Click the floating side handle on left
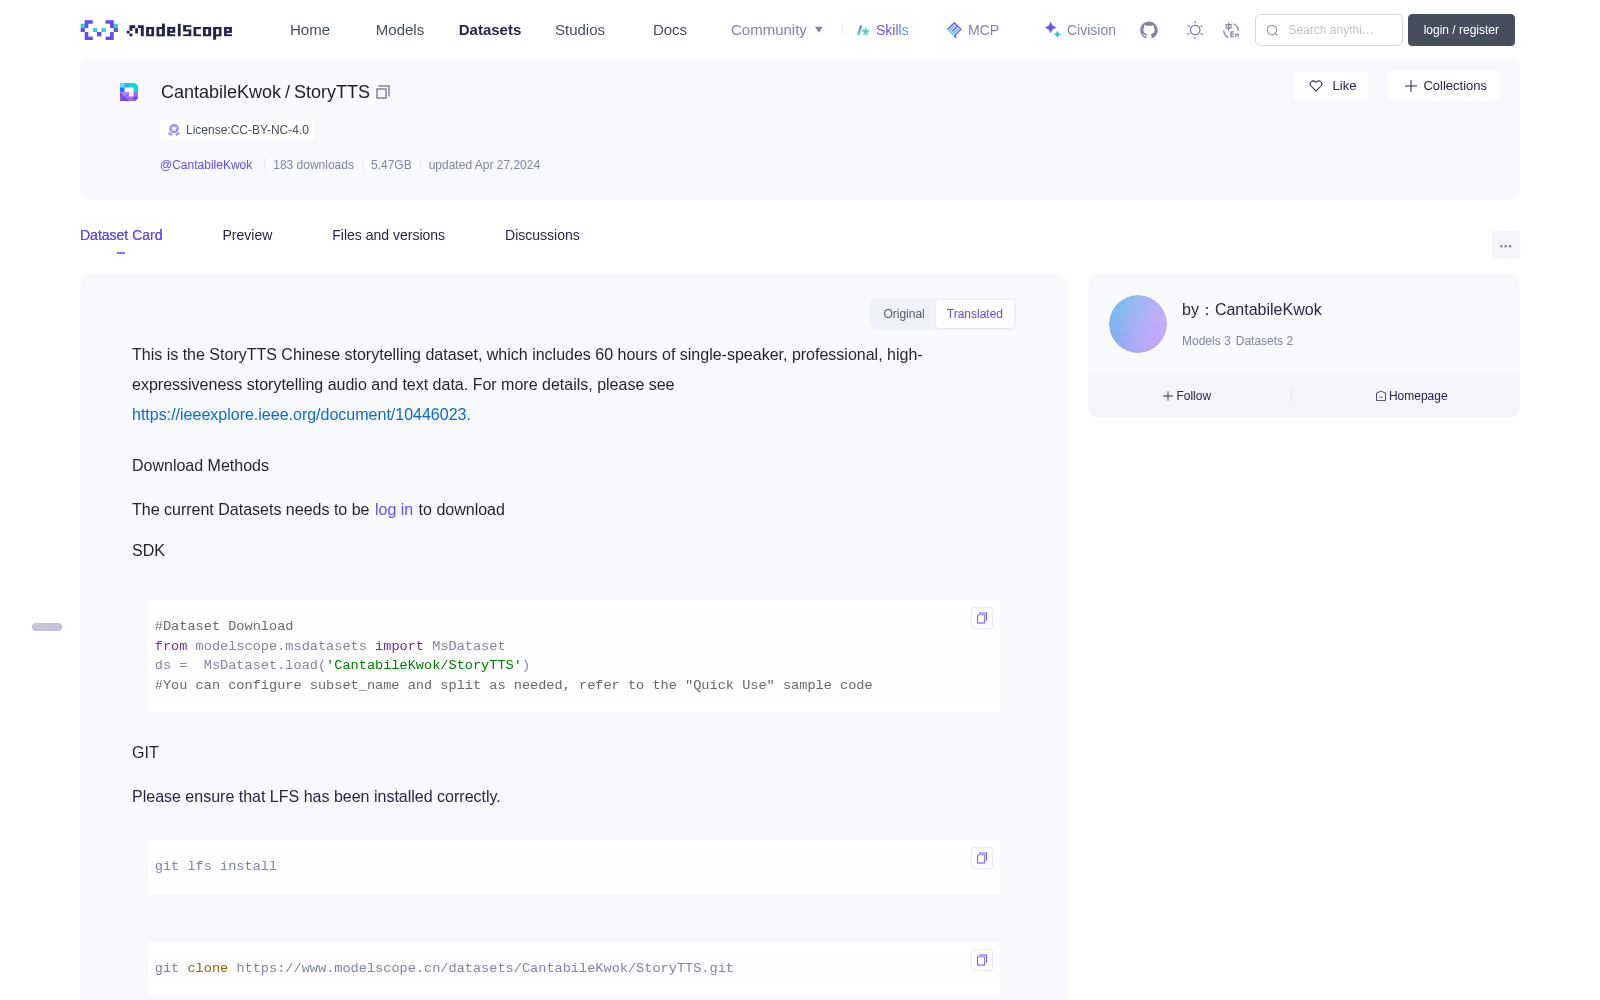Viewport: 1600px width, 1000px height. (47, 627)
